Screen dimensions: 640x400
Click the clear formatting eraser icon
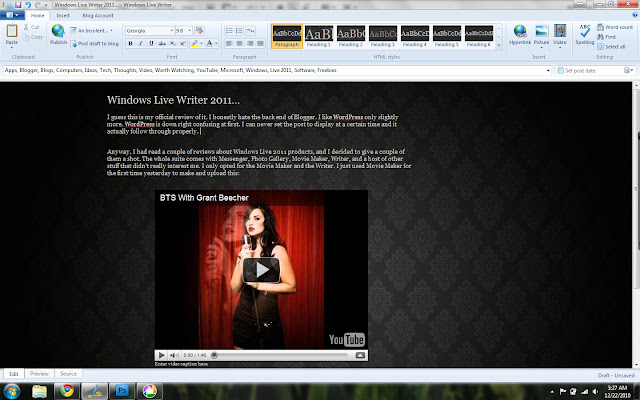(199, 31)
